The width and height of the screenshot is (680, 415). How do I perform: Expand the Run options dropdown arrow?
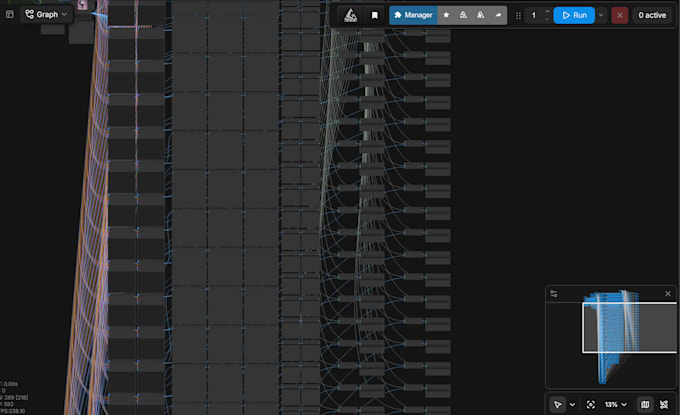tap(601, 15)
